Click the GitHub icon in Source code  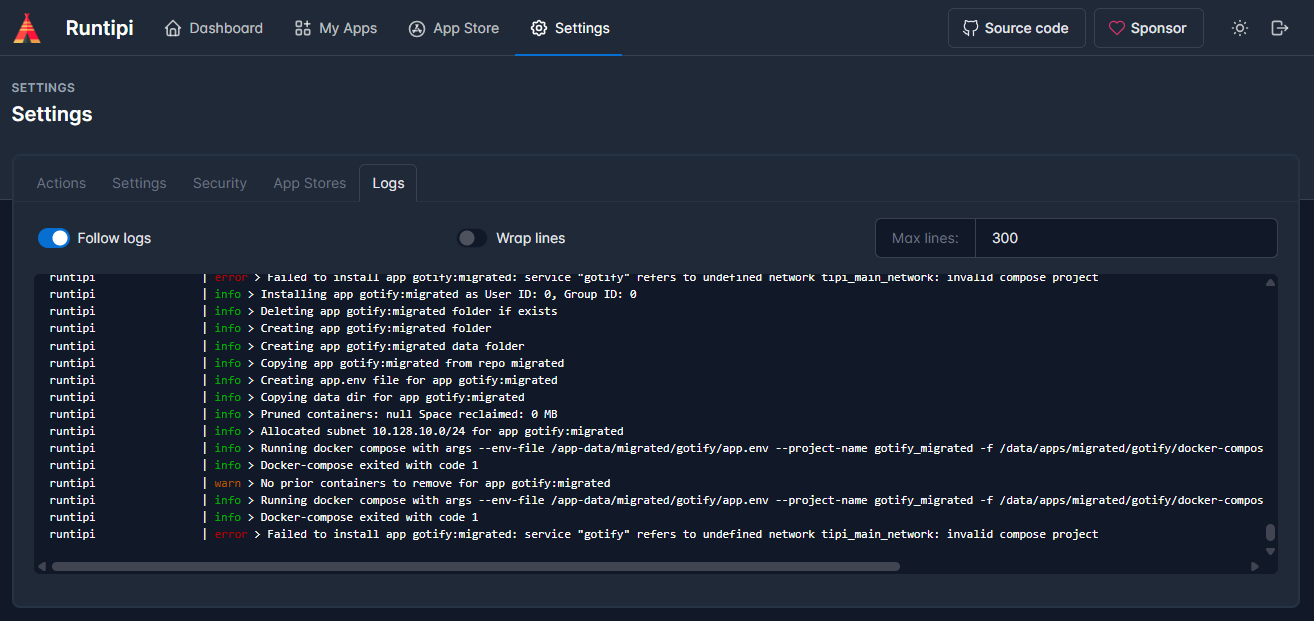coord(970,28)
